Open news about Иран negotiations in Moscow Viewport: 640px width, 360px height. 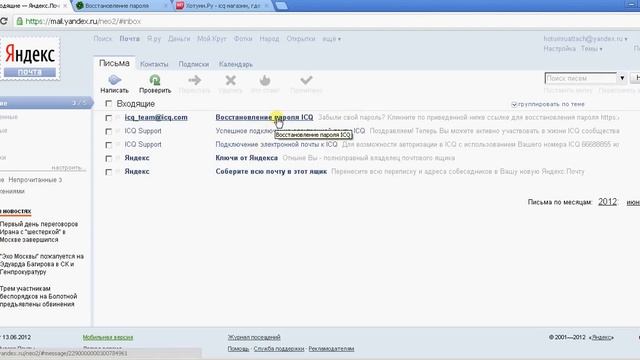[x=39, y=232]
